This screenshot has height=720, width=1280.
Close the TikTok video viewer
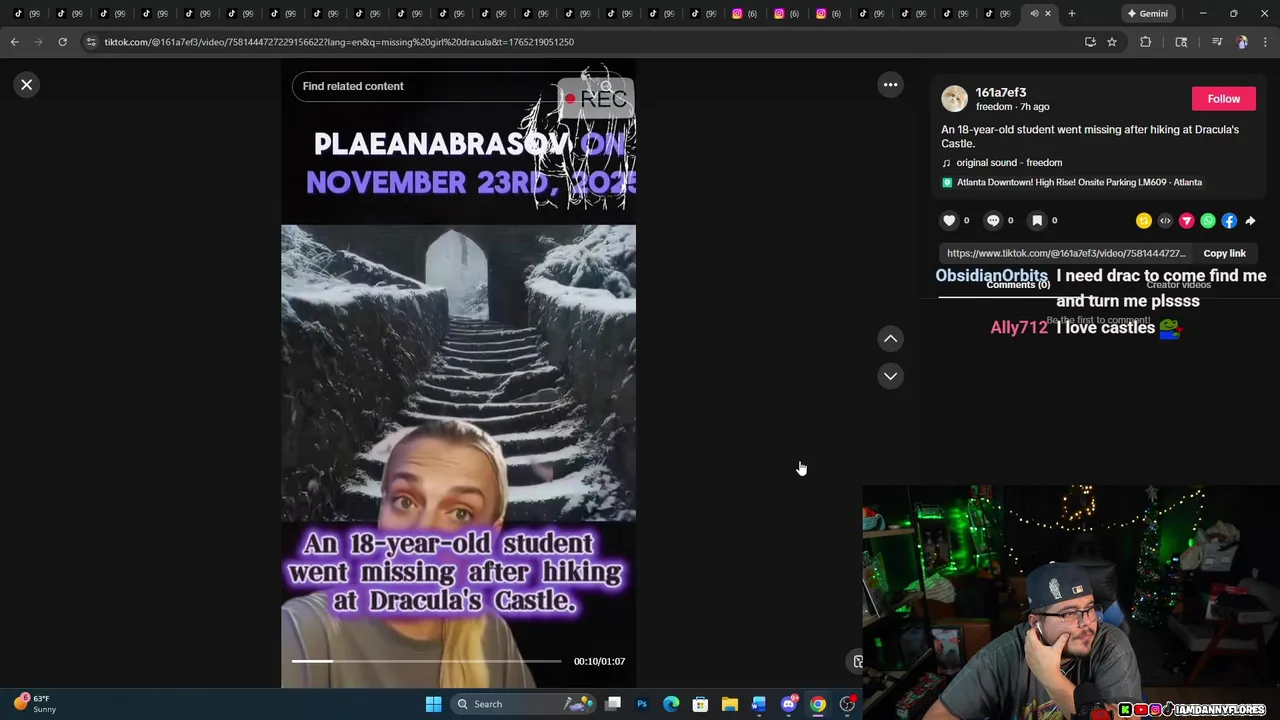[x=27, y=85]
